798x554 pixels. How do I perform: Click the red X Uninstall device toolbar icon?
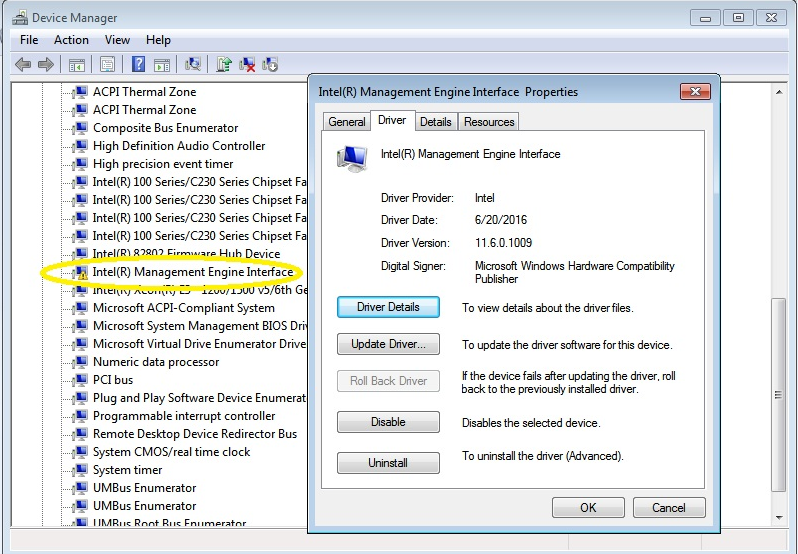(247, 64)
